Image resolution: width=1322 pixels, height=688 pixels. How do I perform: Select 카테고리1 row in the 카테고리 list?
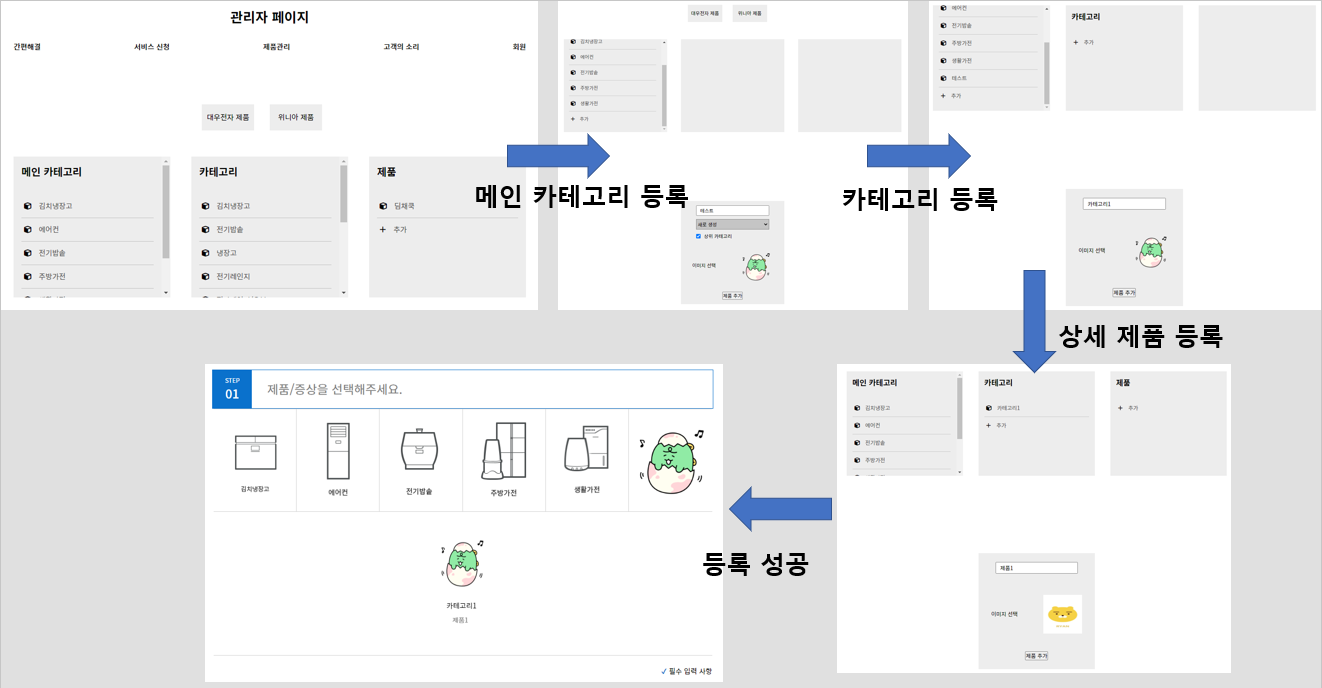(1037, 408)
